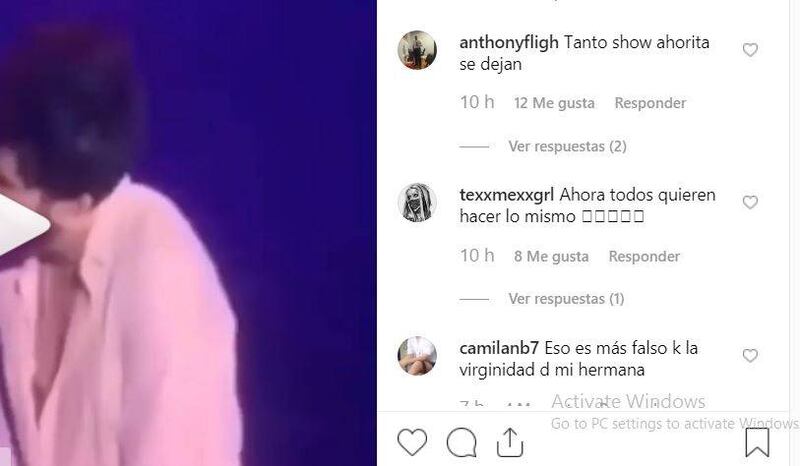Open the comment bubble icon
This screenshot has height=466, width=800.
pyautogui.click(x=462, y=442)
